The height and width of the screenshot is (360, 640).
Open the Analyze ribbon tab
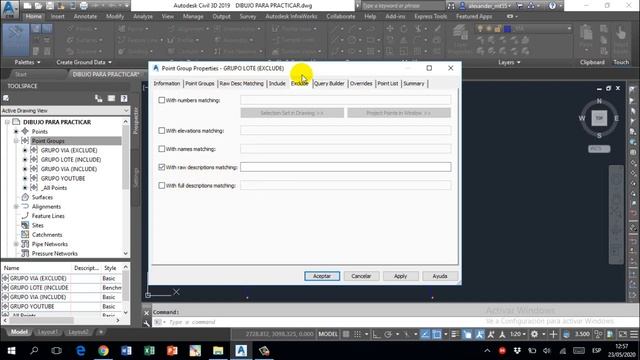[143, 16]
